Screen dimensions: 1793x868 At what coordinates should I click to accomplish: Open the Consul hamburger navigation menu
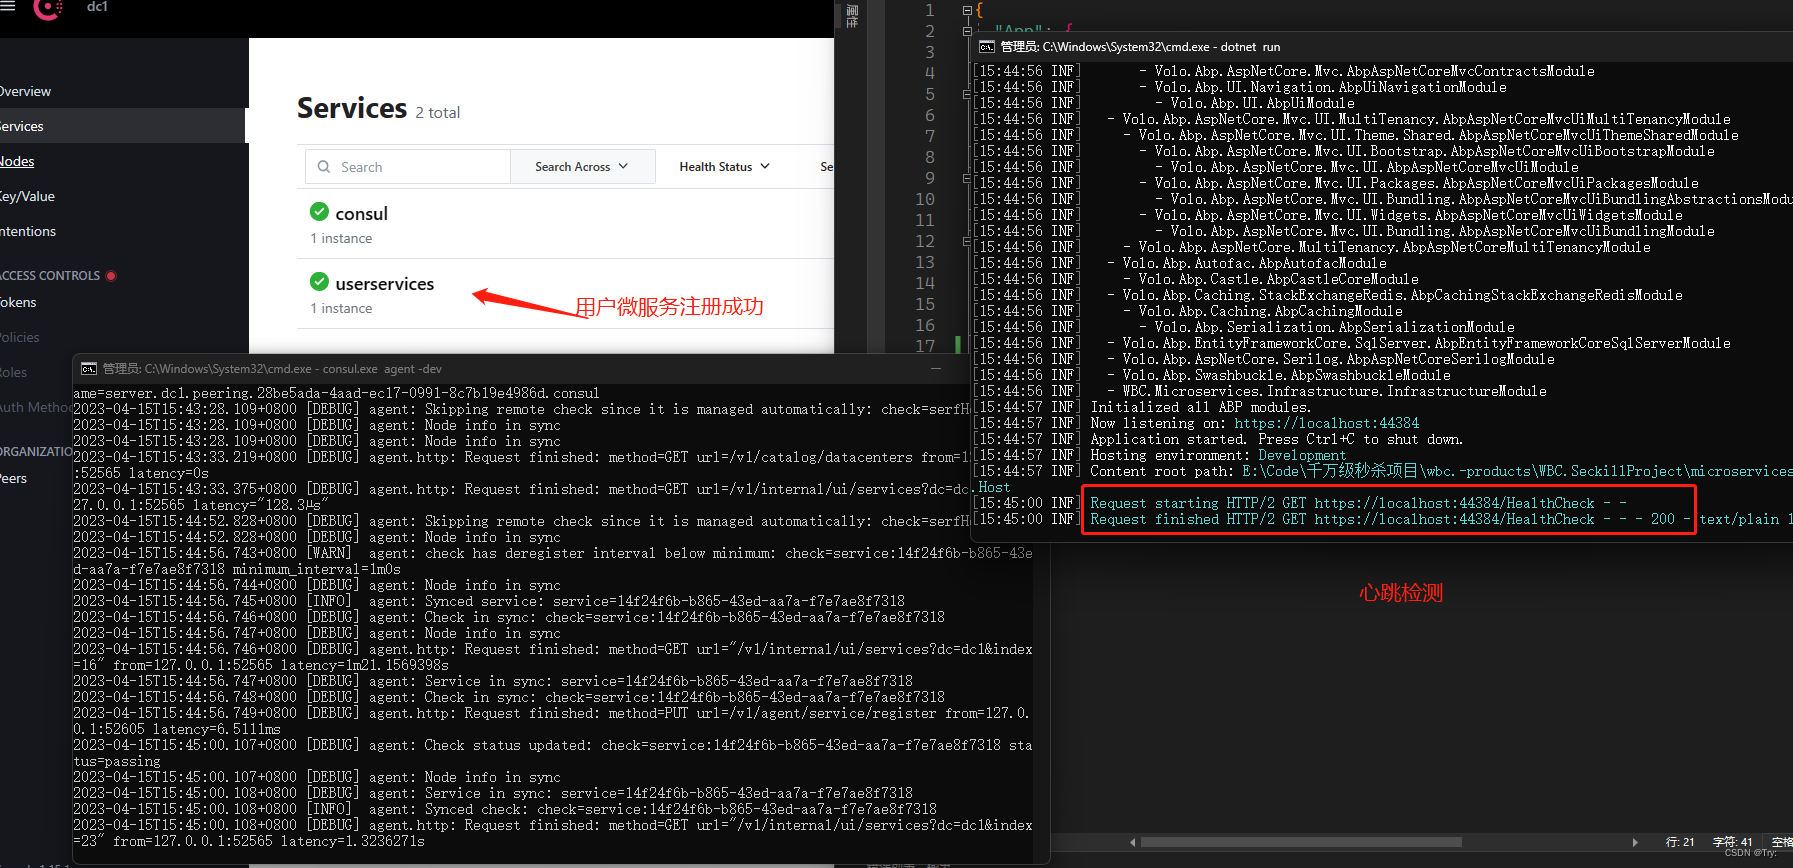[x=6, y=6]
